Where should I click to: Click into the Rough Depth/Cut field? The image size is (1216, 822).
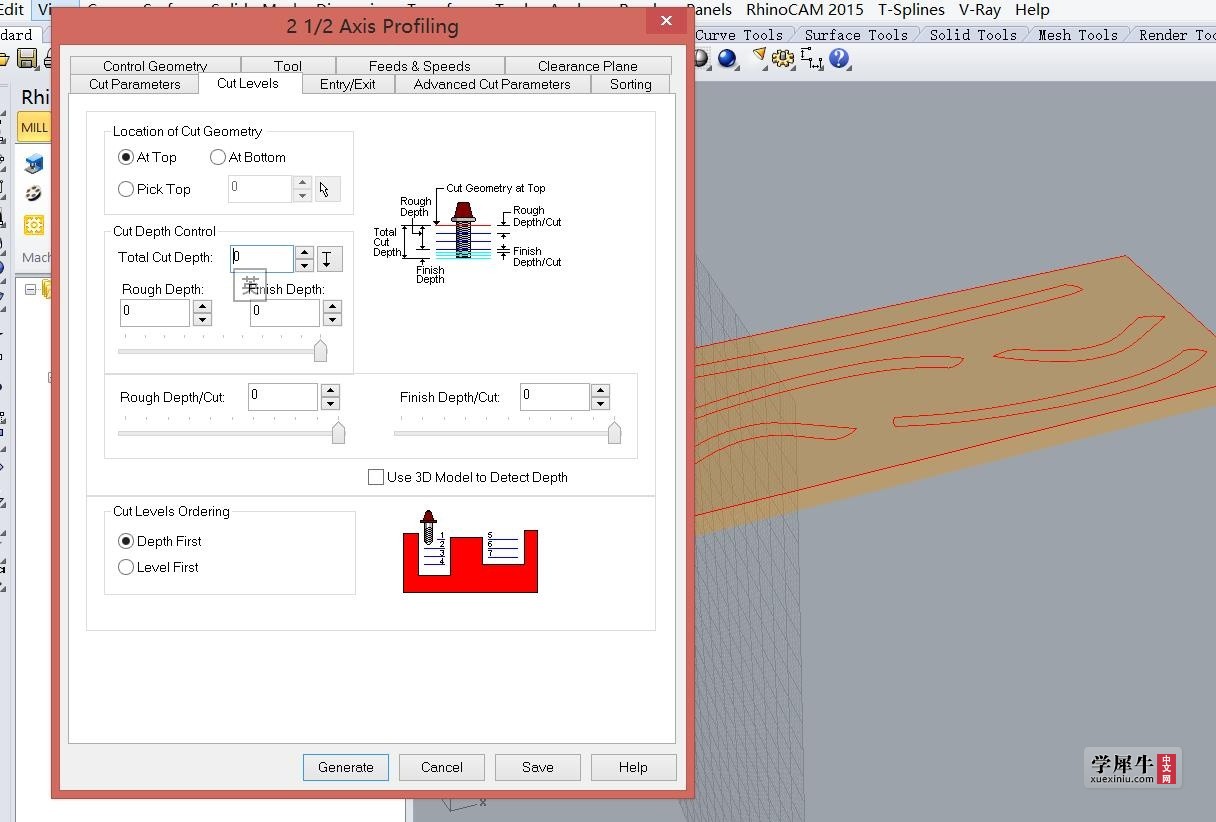coord(283,397)
